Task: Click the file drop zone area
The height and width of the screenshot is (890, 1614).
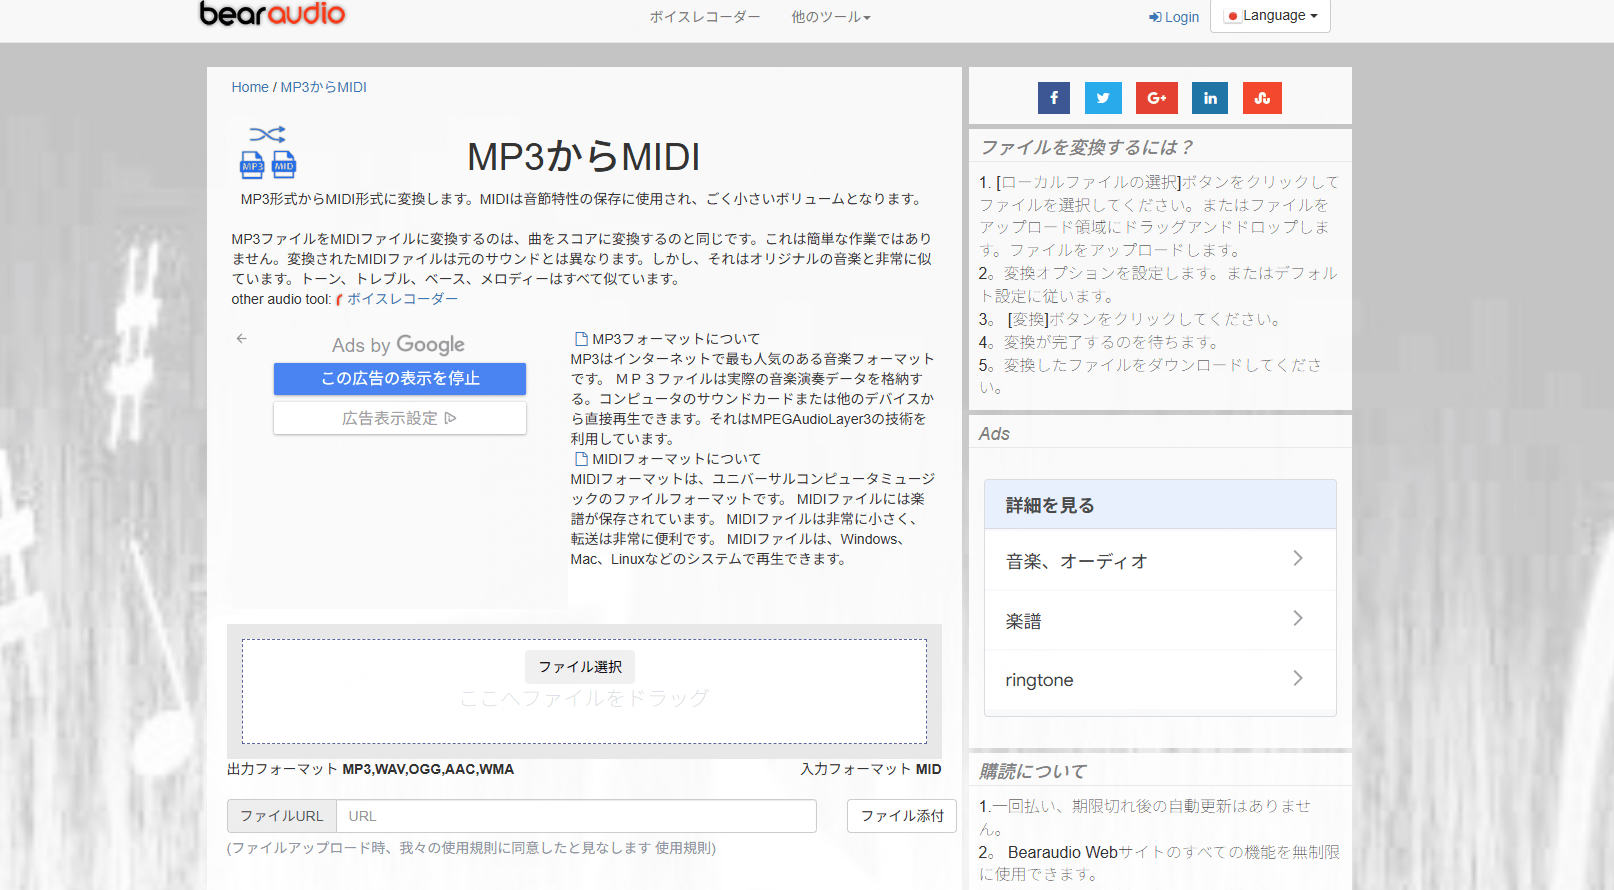Action: [x=584, y=692]
